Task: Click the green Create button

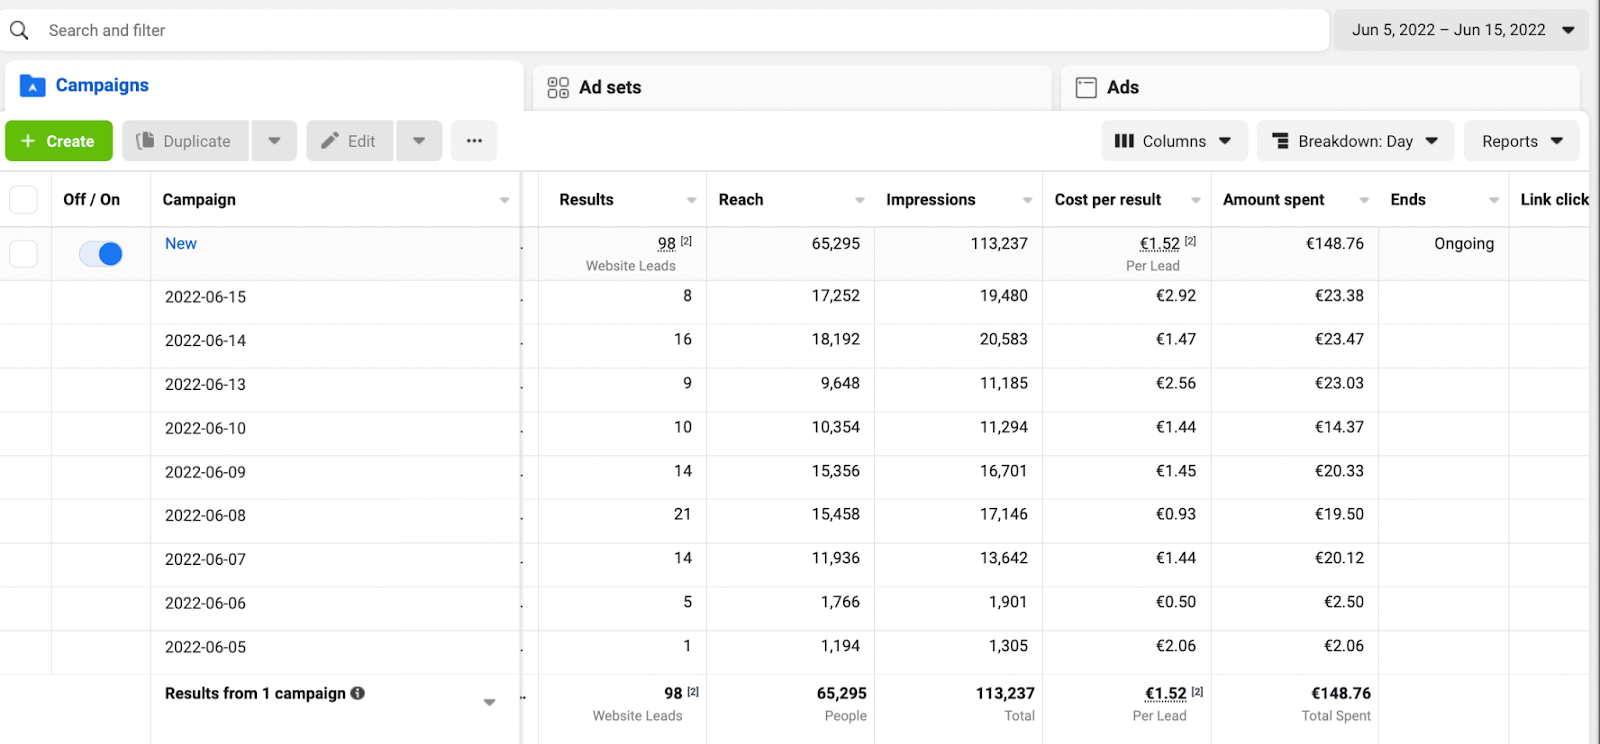Action: pyautogui.click(x=59, y=141)
